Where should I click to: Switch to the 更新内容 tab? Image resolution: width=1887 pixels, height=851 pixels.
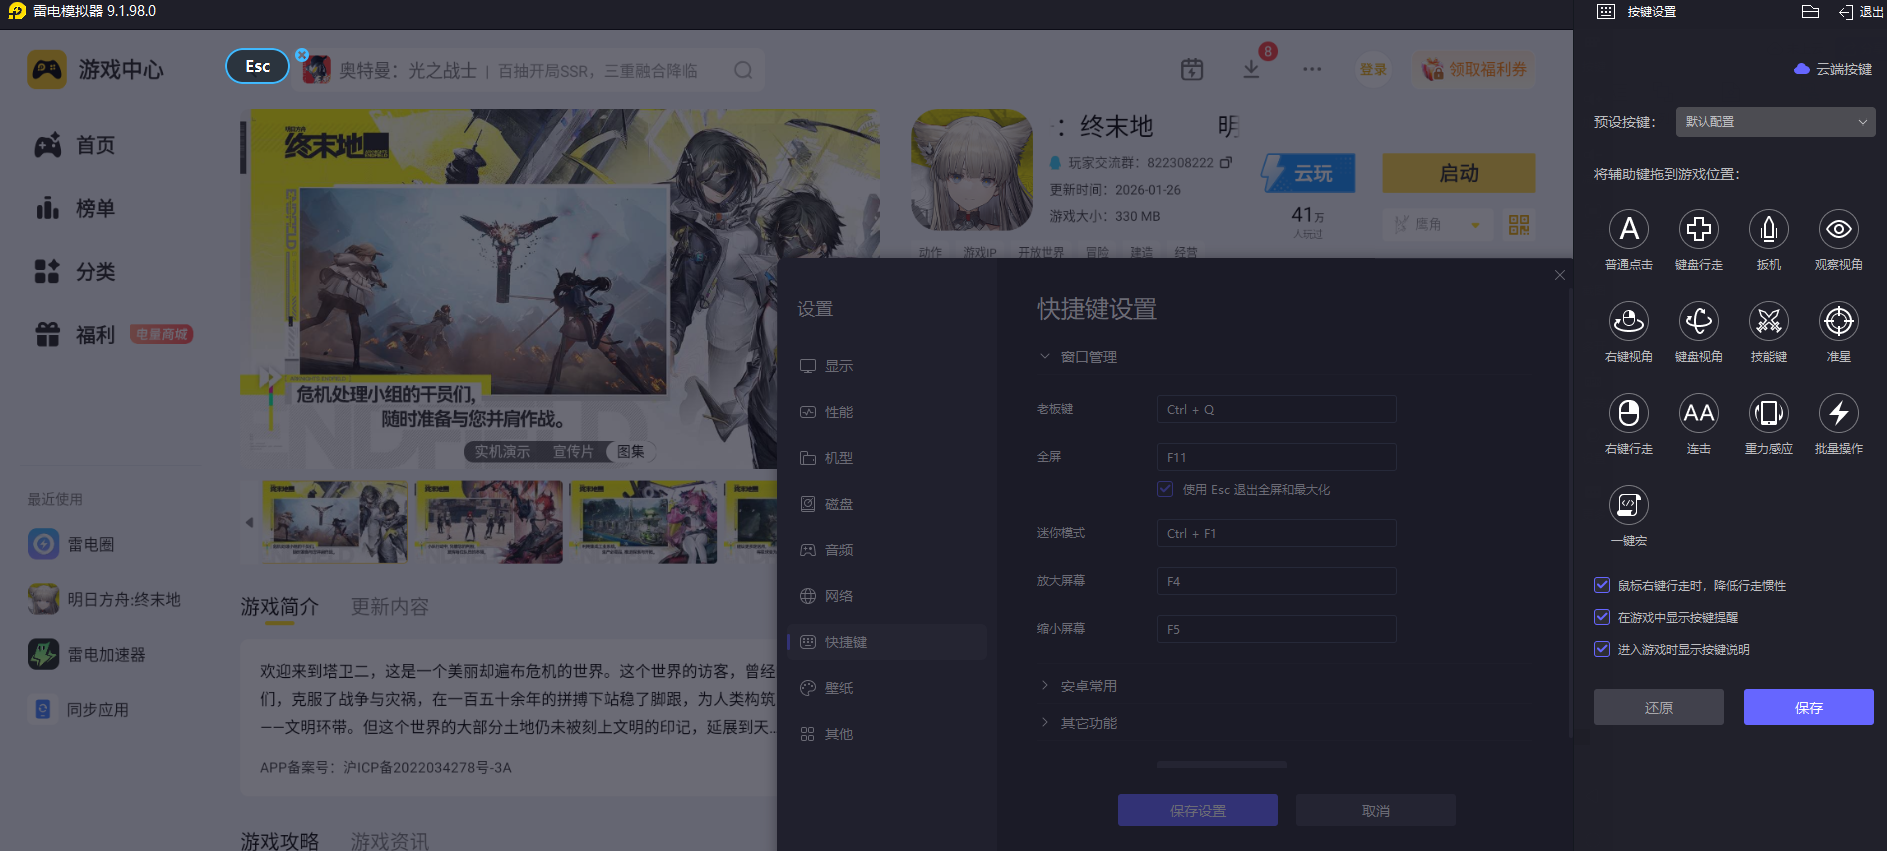390,607
